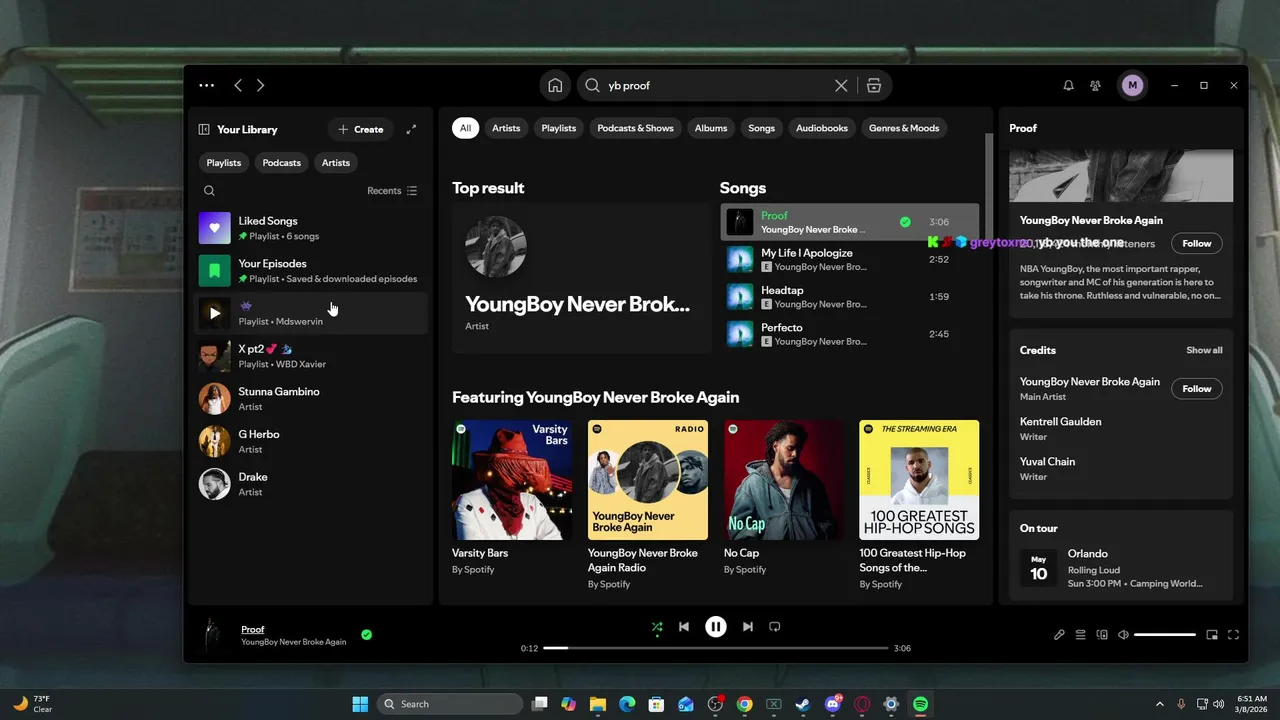Select the Playlists search filter tab
This screenshot has width=1280, height=720.
[x=559, y=128]
